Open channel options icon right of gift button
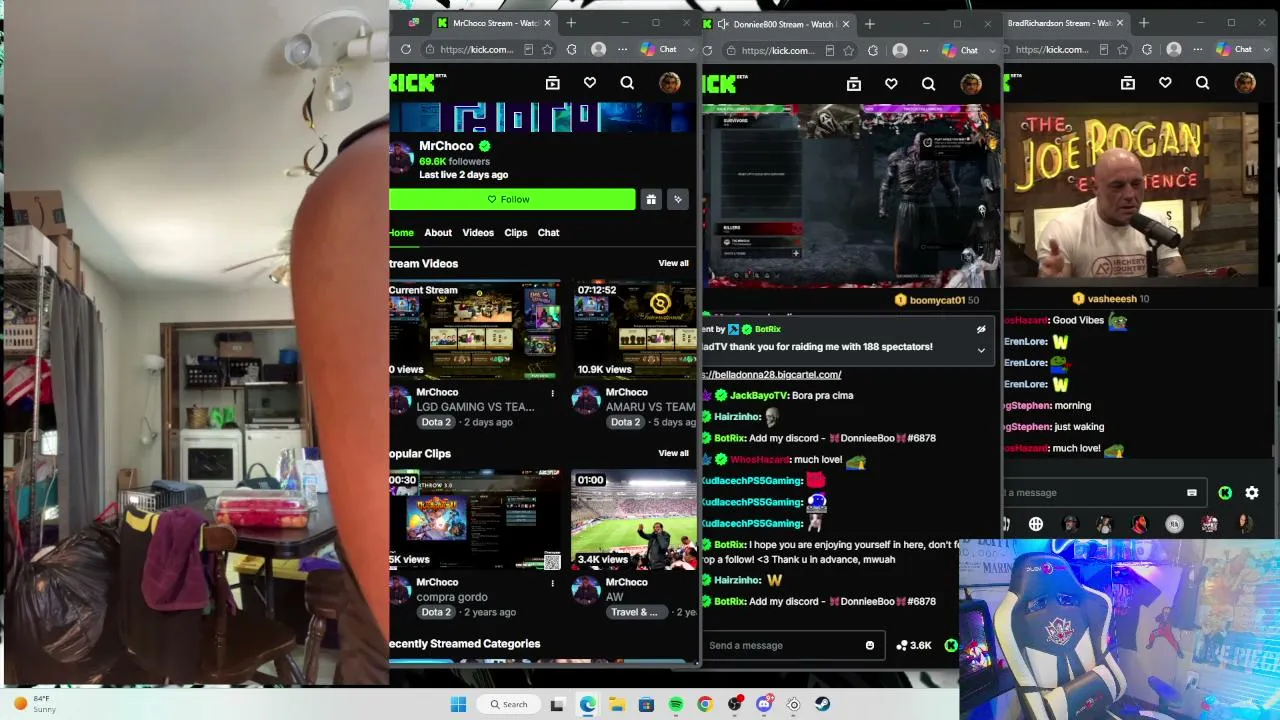The image size is (1280, 720). coord(678,199)
